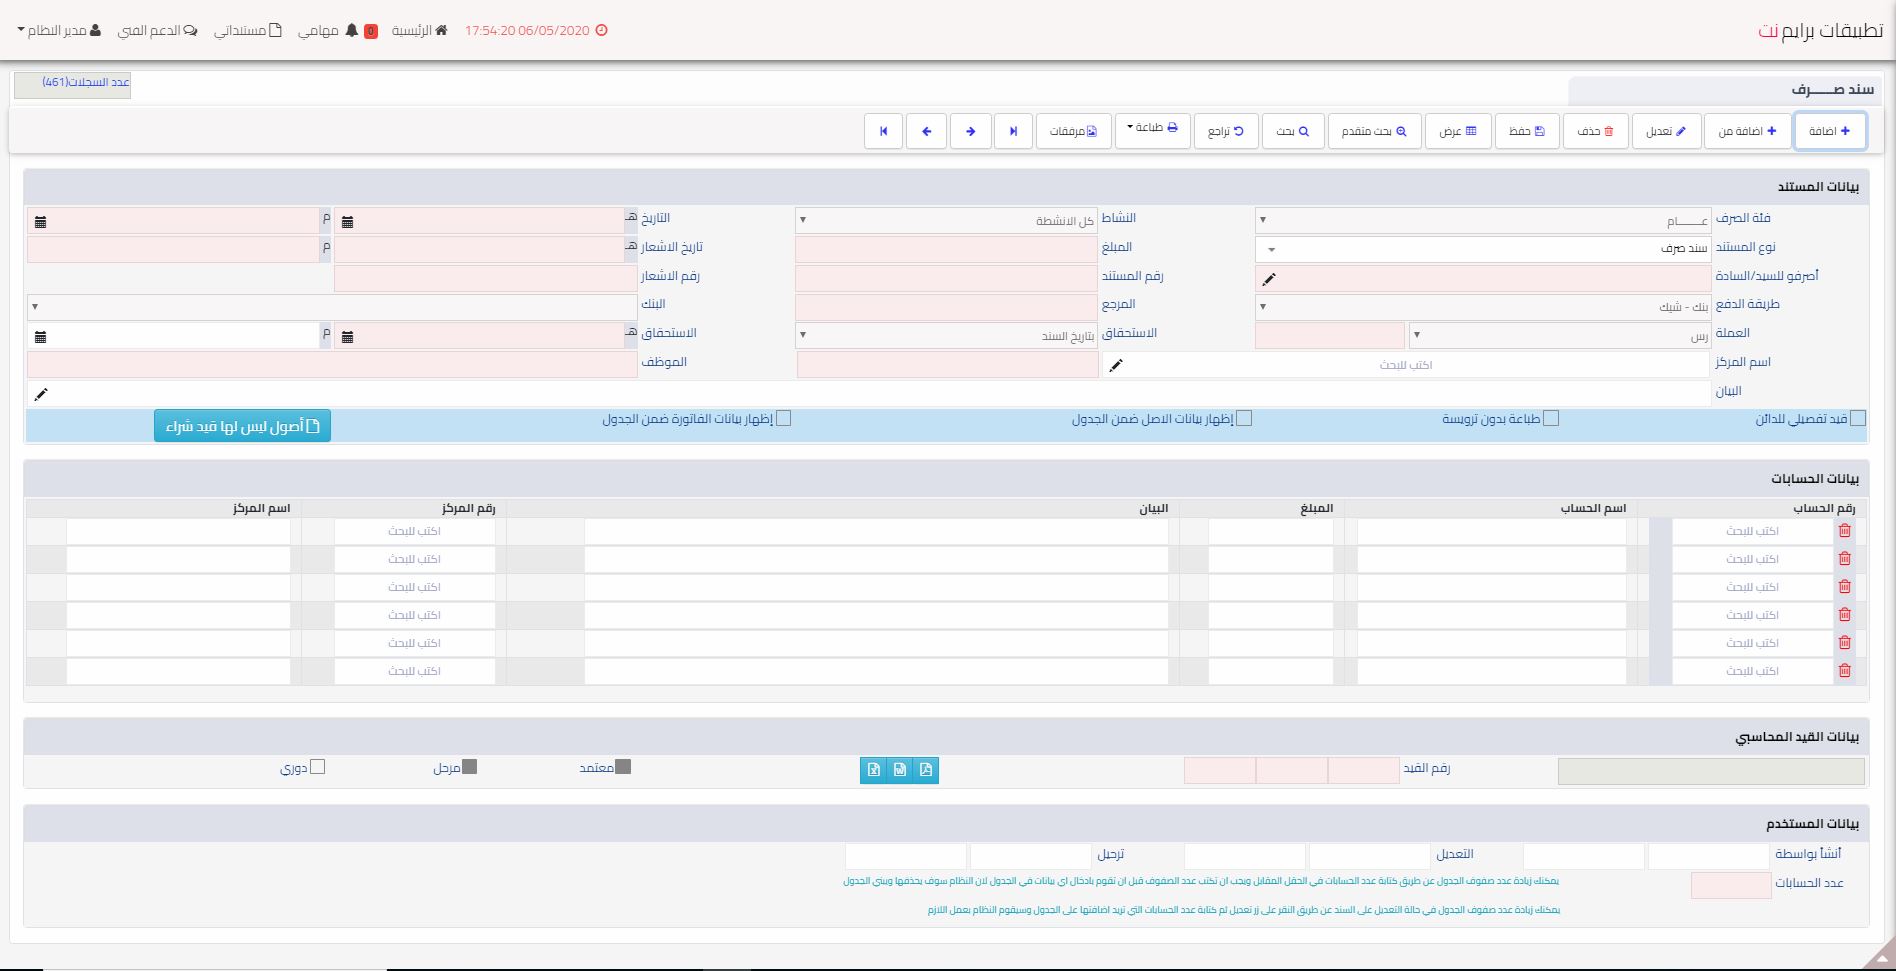Click the step-backward record navigation icon
1896x971 pixels.
[883, 131]
